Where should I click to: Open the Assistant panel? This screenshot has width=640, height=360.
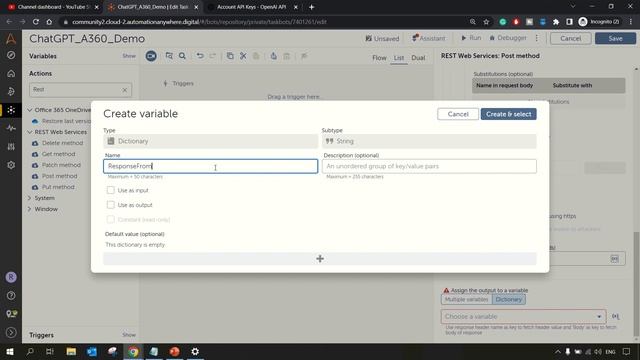pyautogui.click(x=428, y=38)
